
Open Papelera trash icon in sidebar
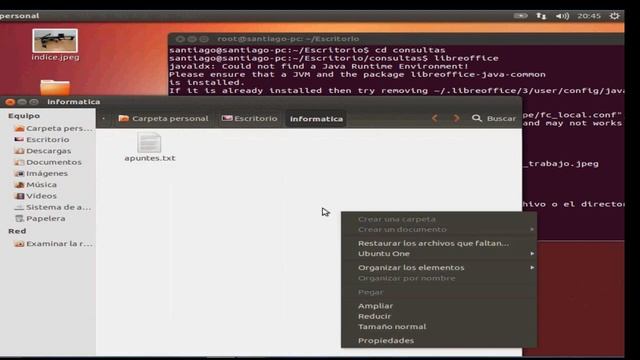19,218
